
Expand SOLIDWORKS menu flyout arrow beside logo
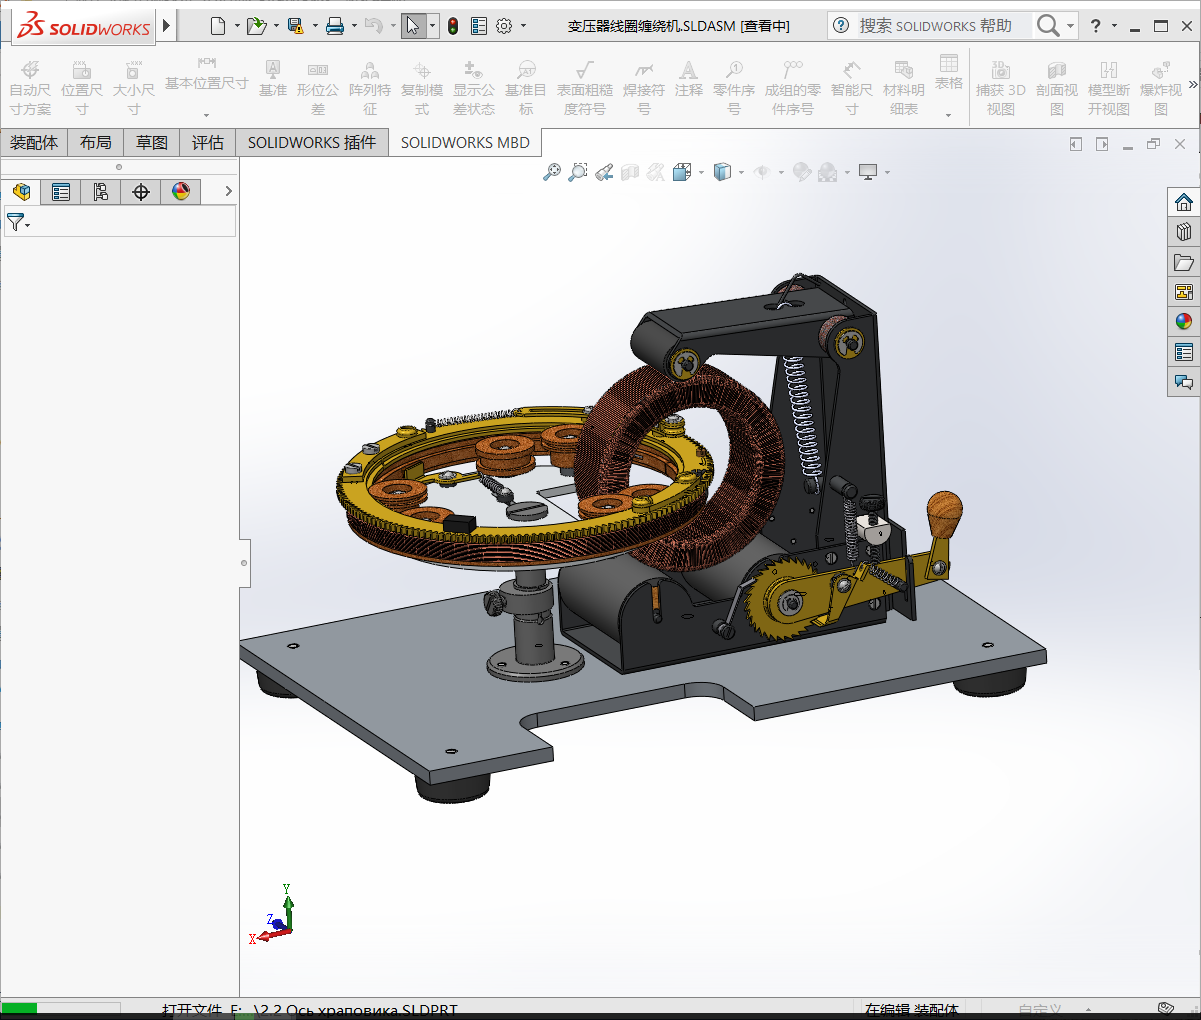point(166,25)
